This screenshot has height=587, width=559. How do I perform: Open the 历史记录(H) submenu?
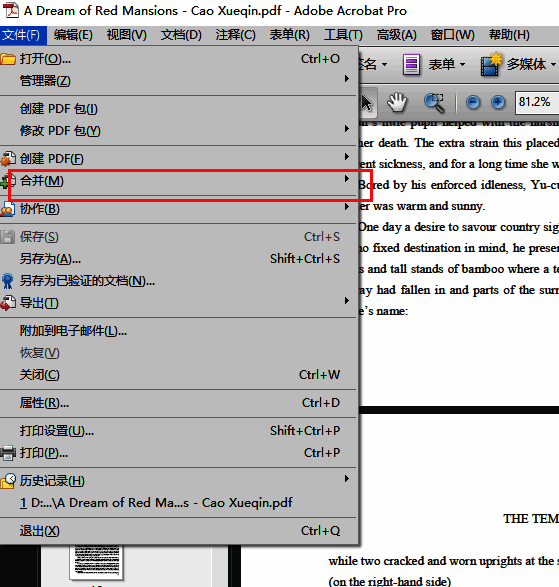tap(178, 481)
